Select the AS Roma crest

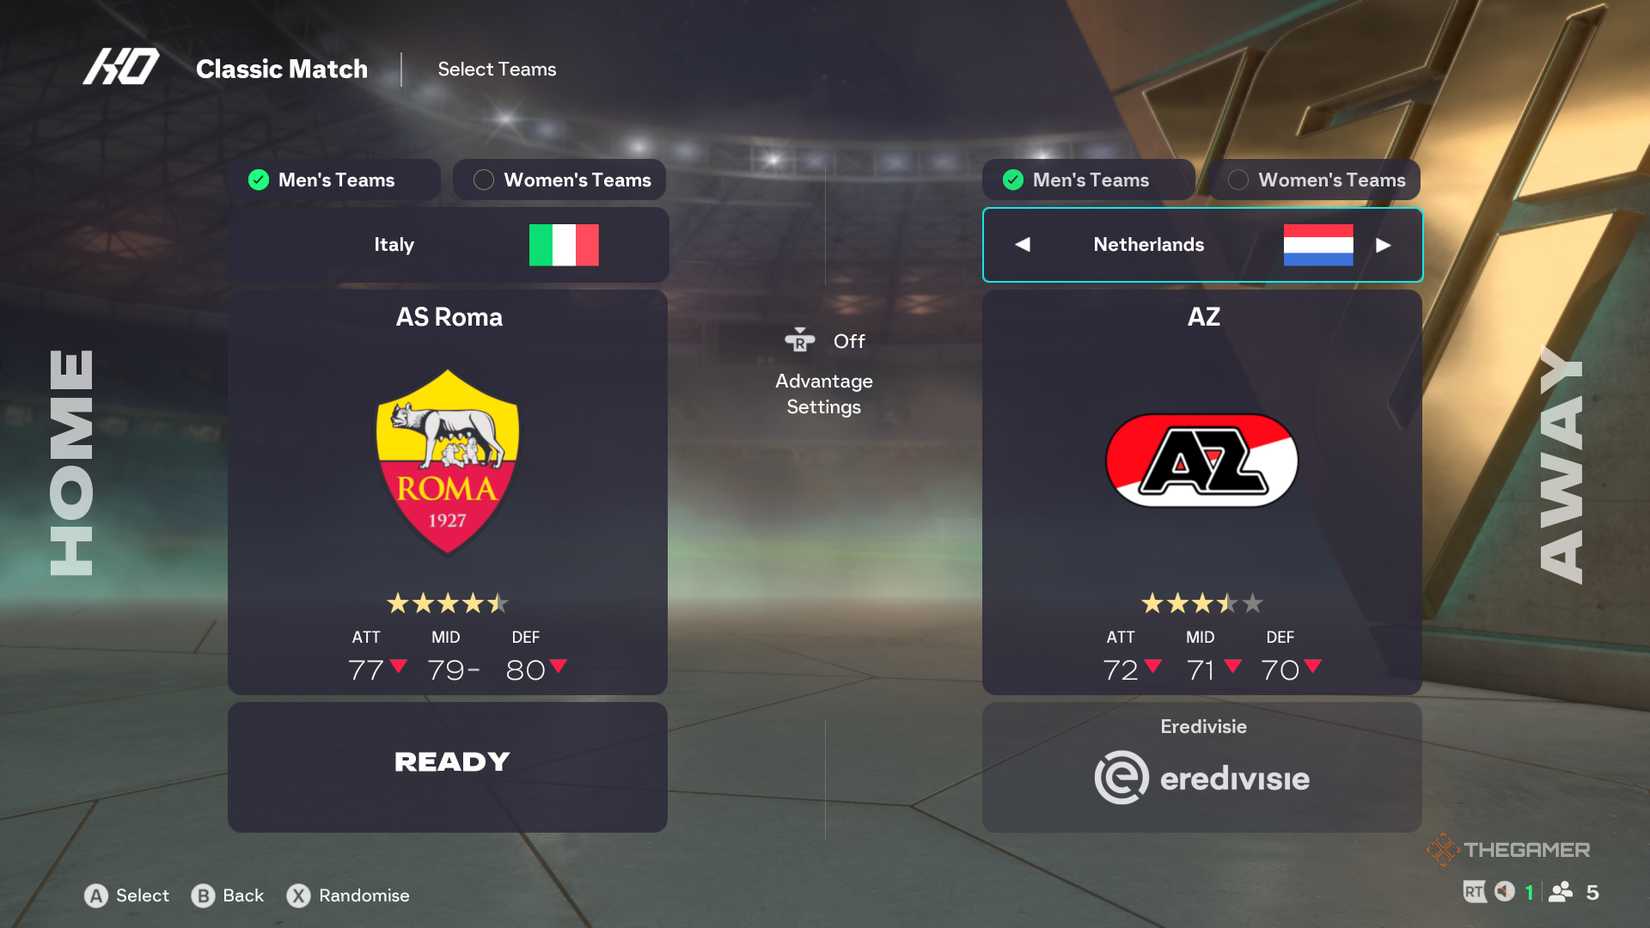[447, 461]
